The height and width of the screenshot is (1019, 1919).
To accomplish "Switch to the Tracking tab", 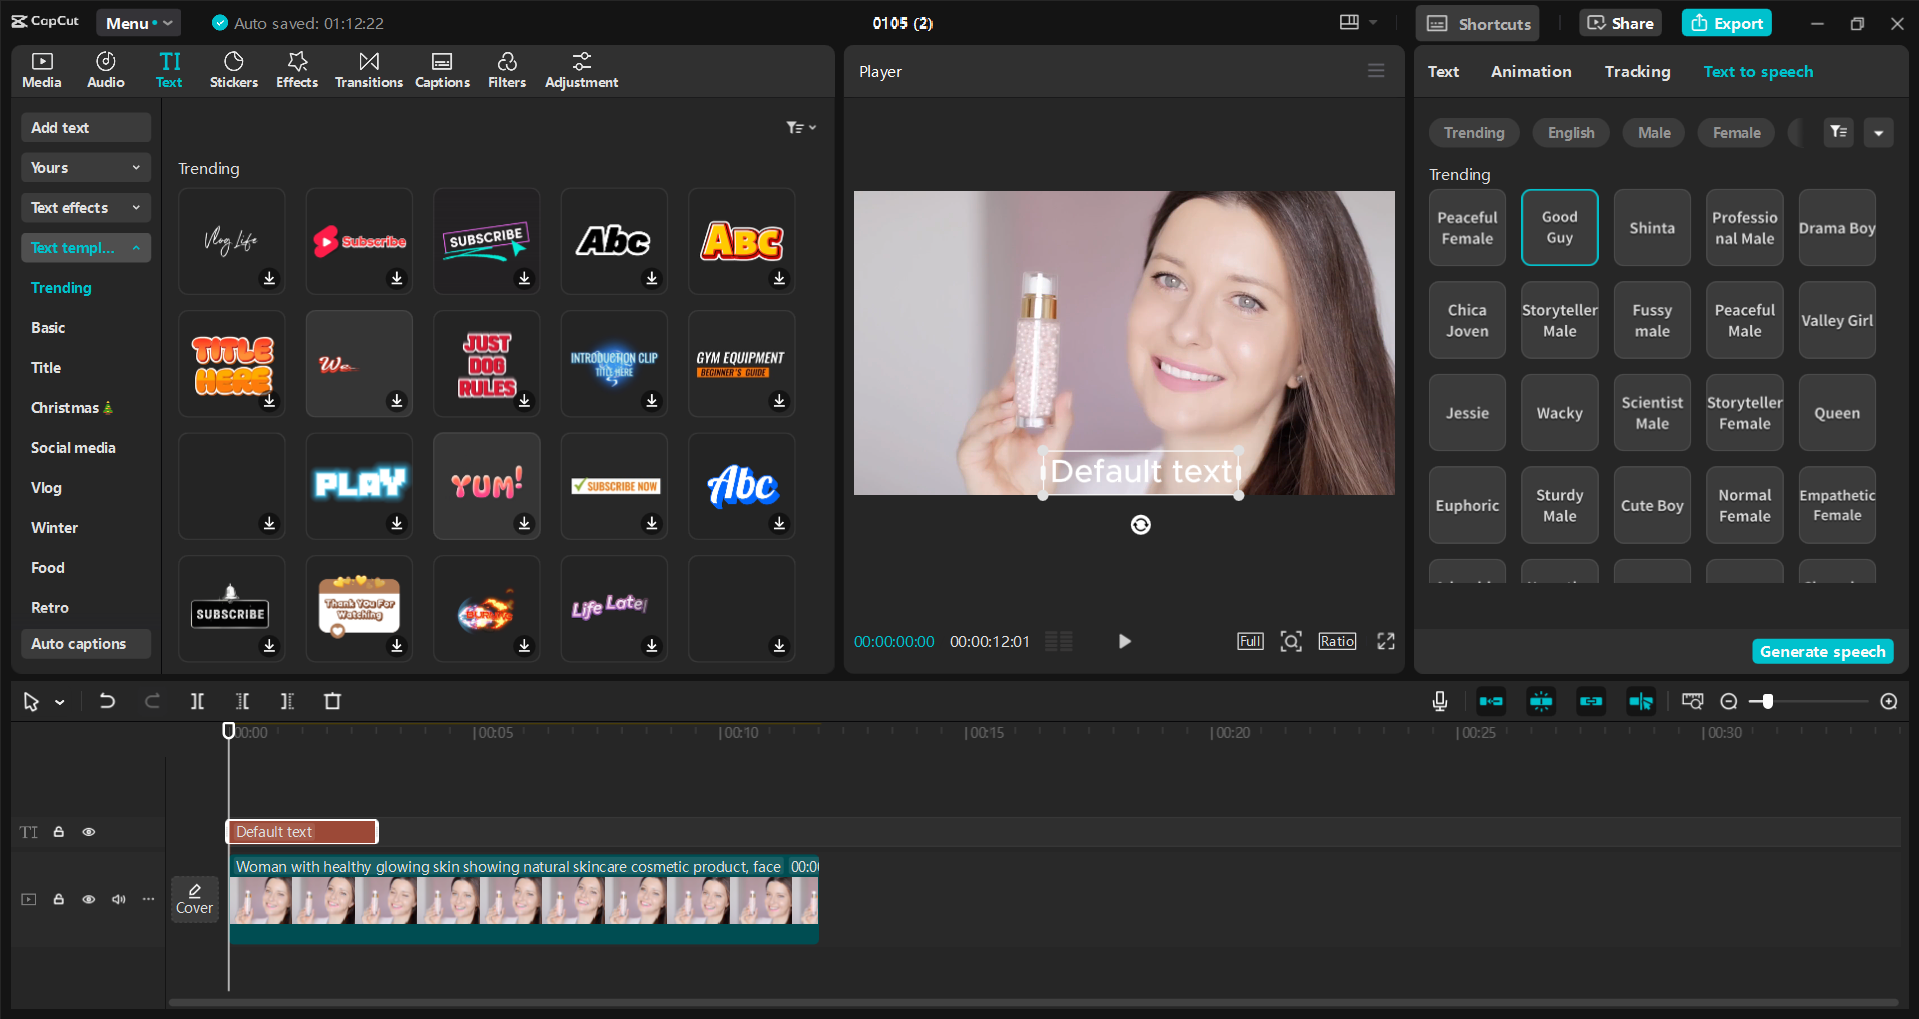I will click(1637, 71).
